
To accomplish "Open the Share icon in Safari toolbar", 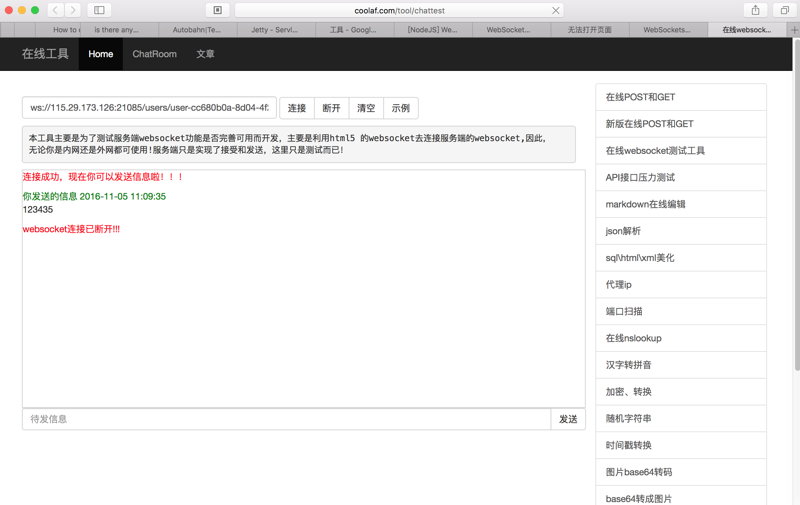I will tap(756, 10).
